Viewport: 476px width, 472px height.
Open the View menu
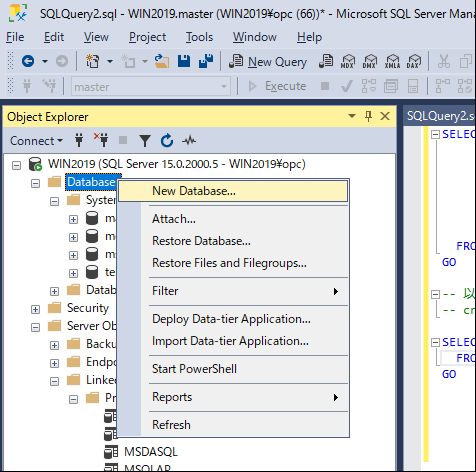96,37
